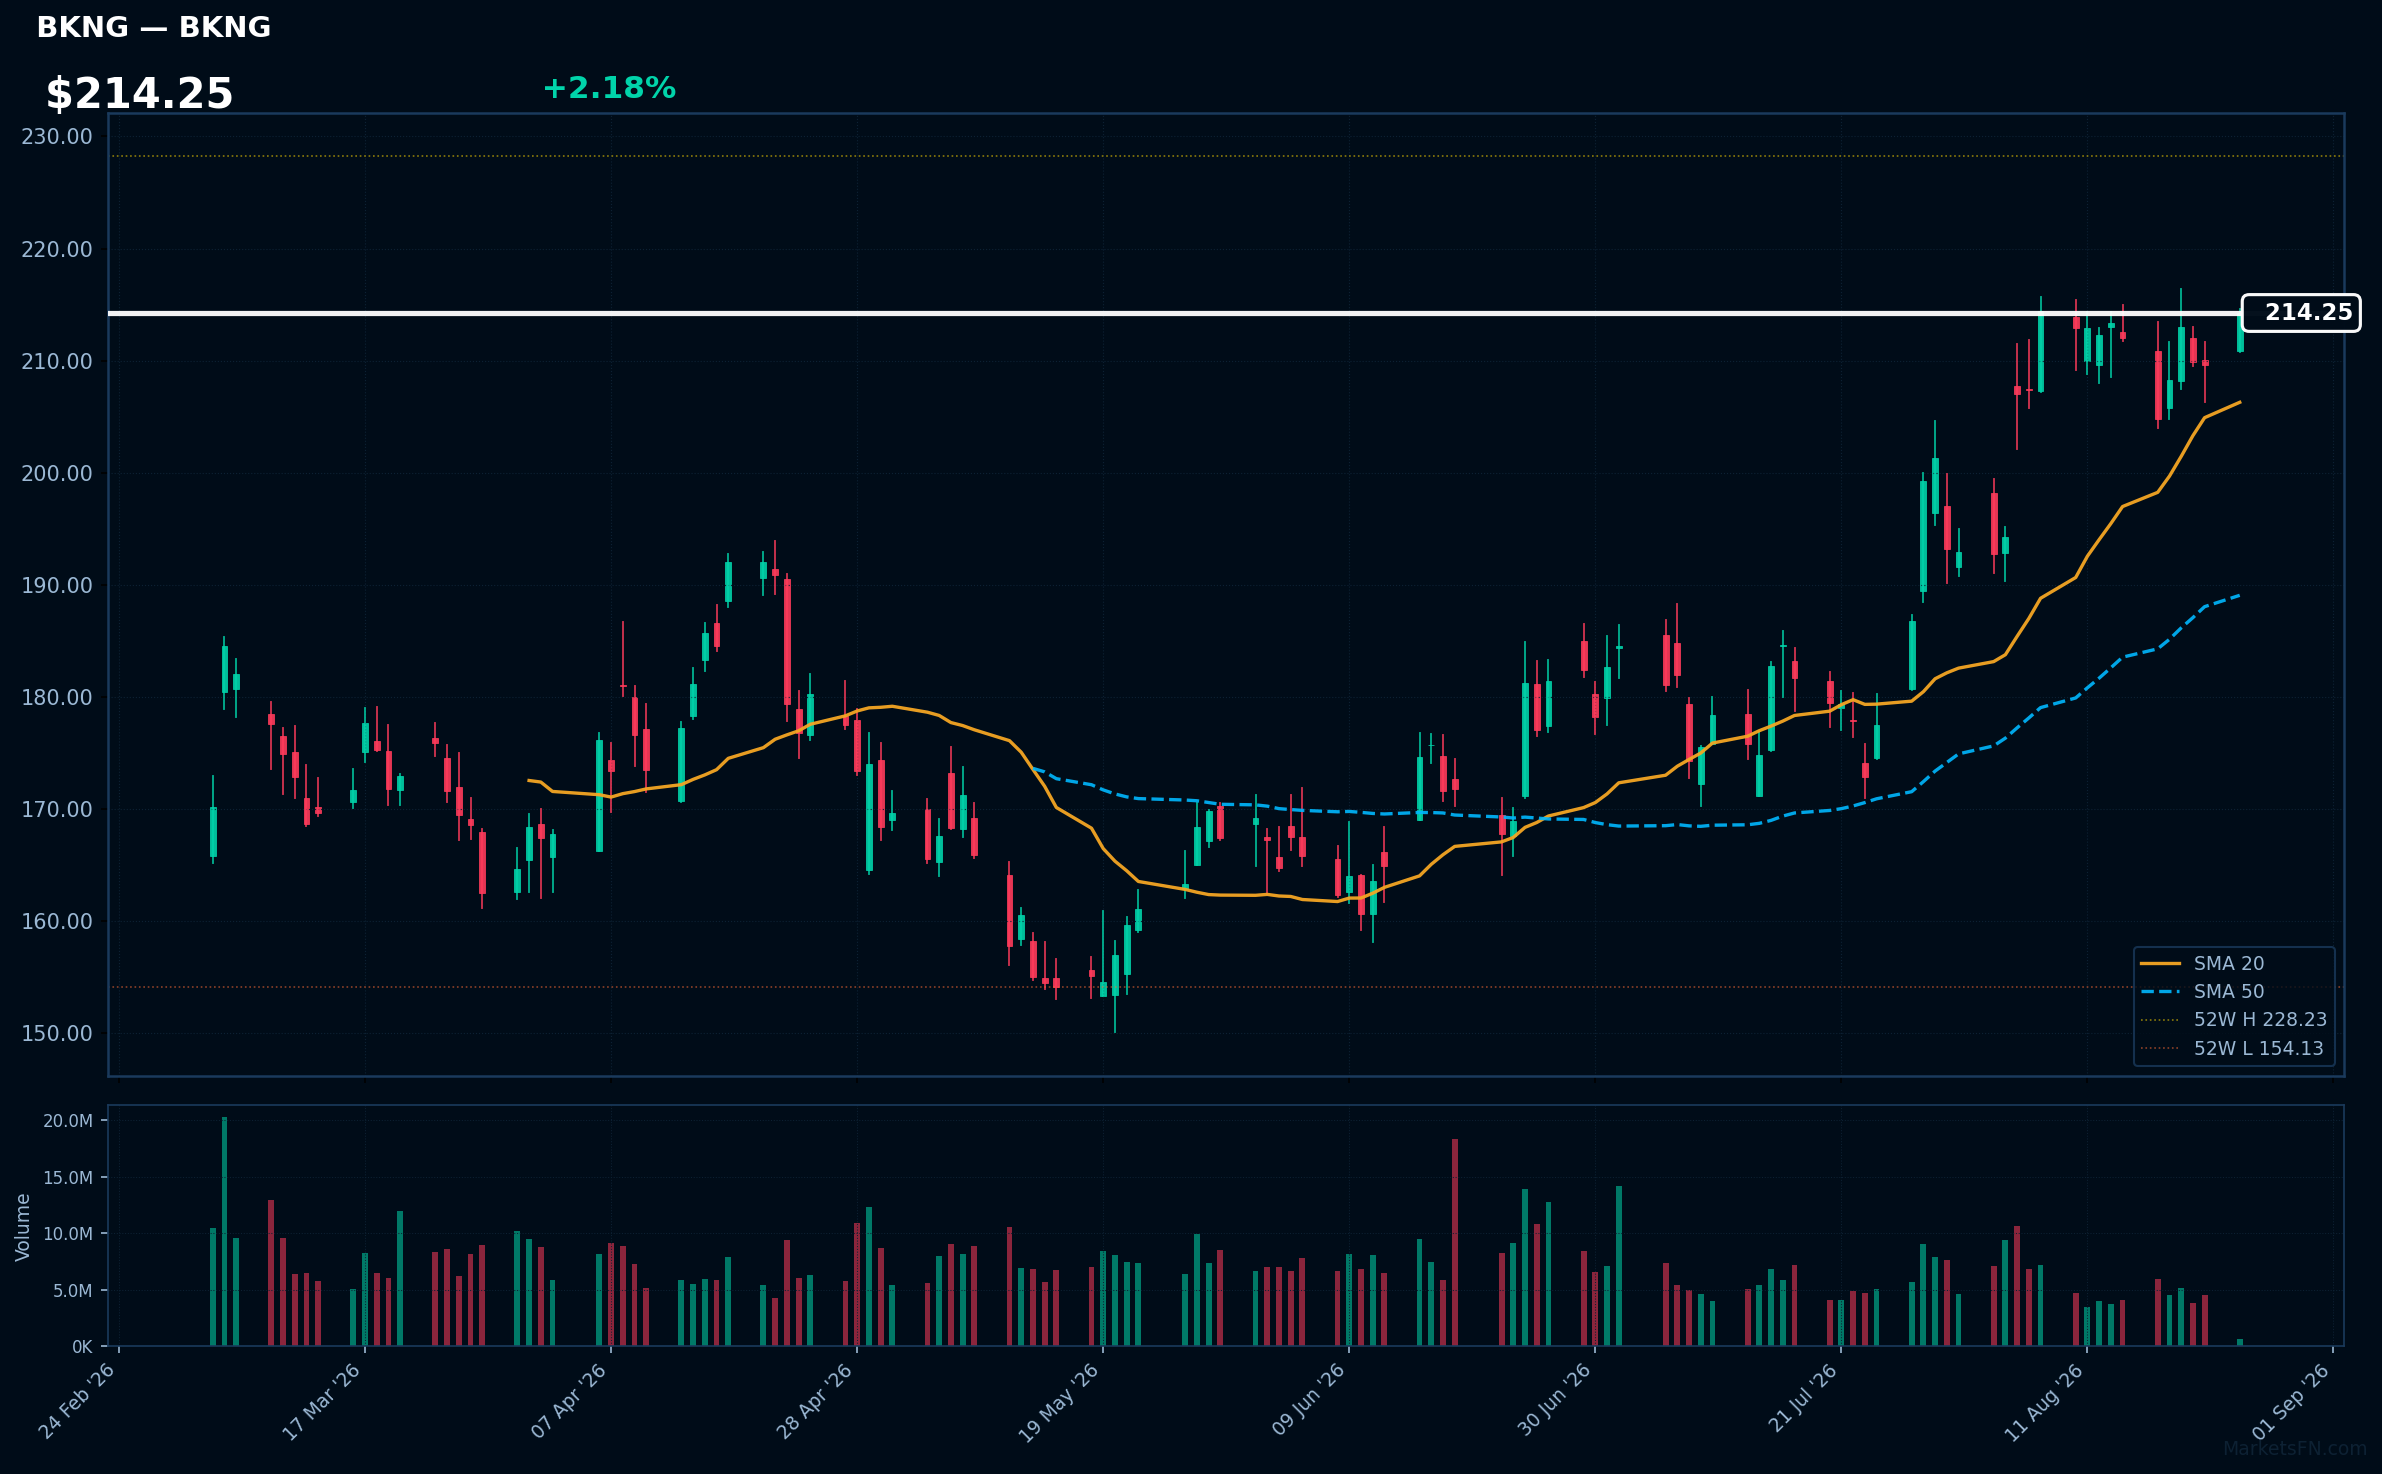Click the 20.0M volume axis label

pos(68,1121)
